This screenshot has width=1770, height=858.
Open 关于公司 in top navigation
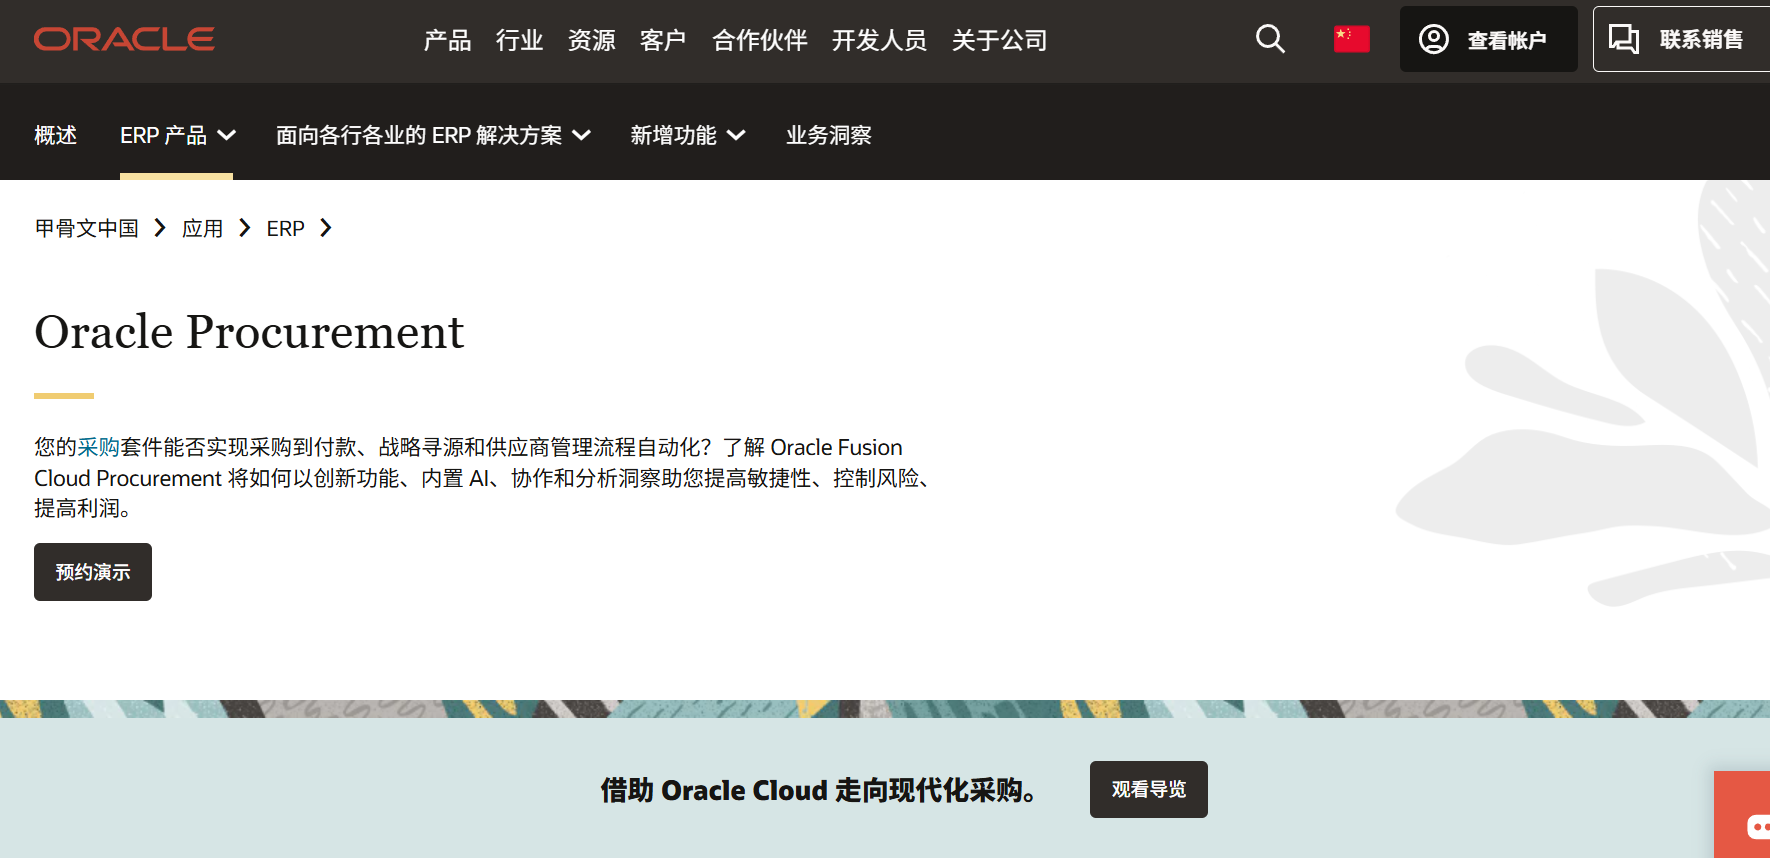pos(999,40)
